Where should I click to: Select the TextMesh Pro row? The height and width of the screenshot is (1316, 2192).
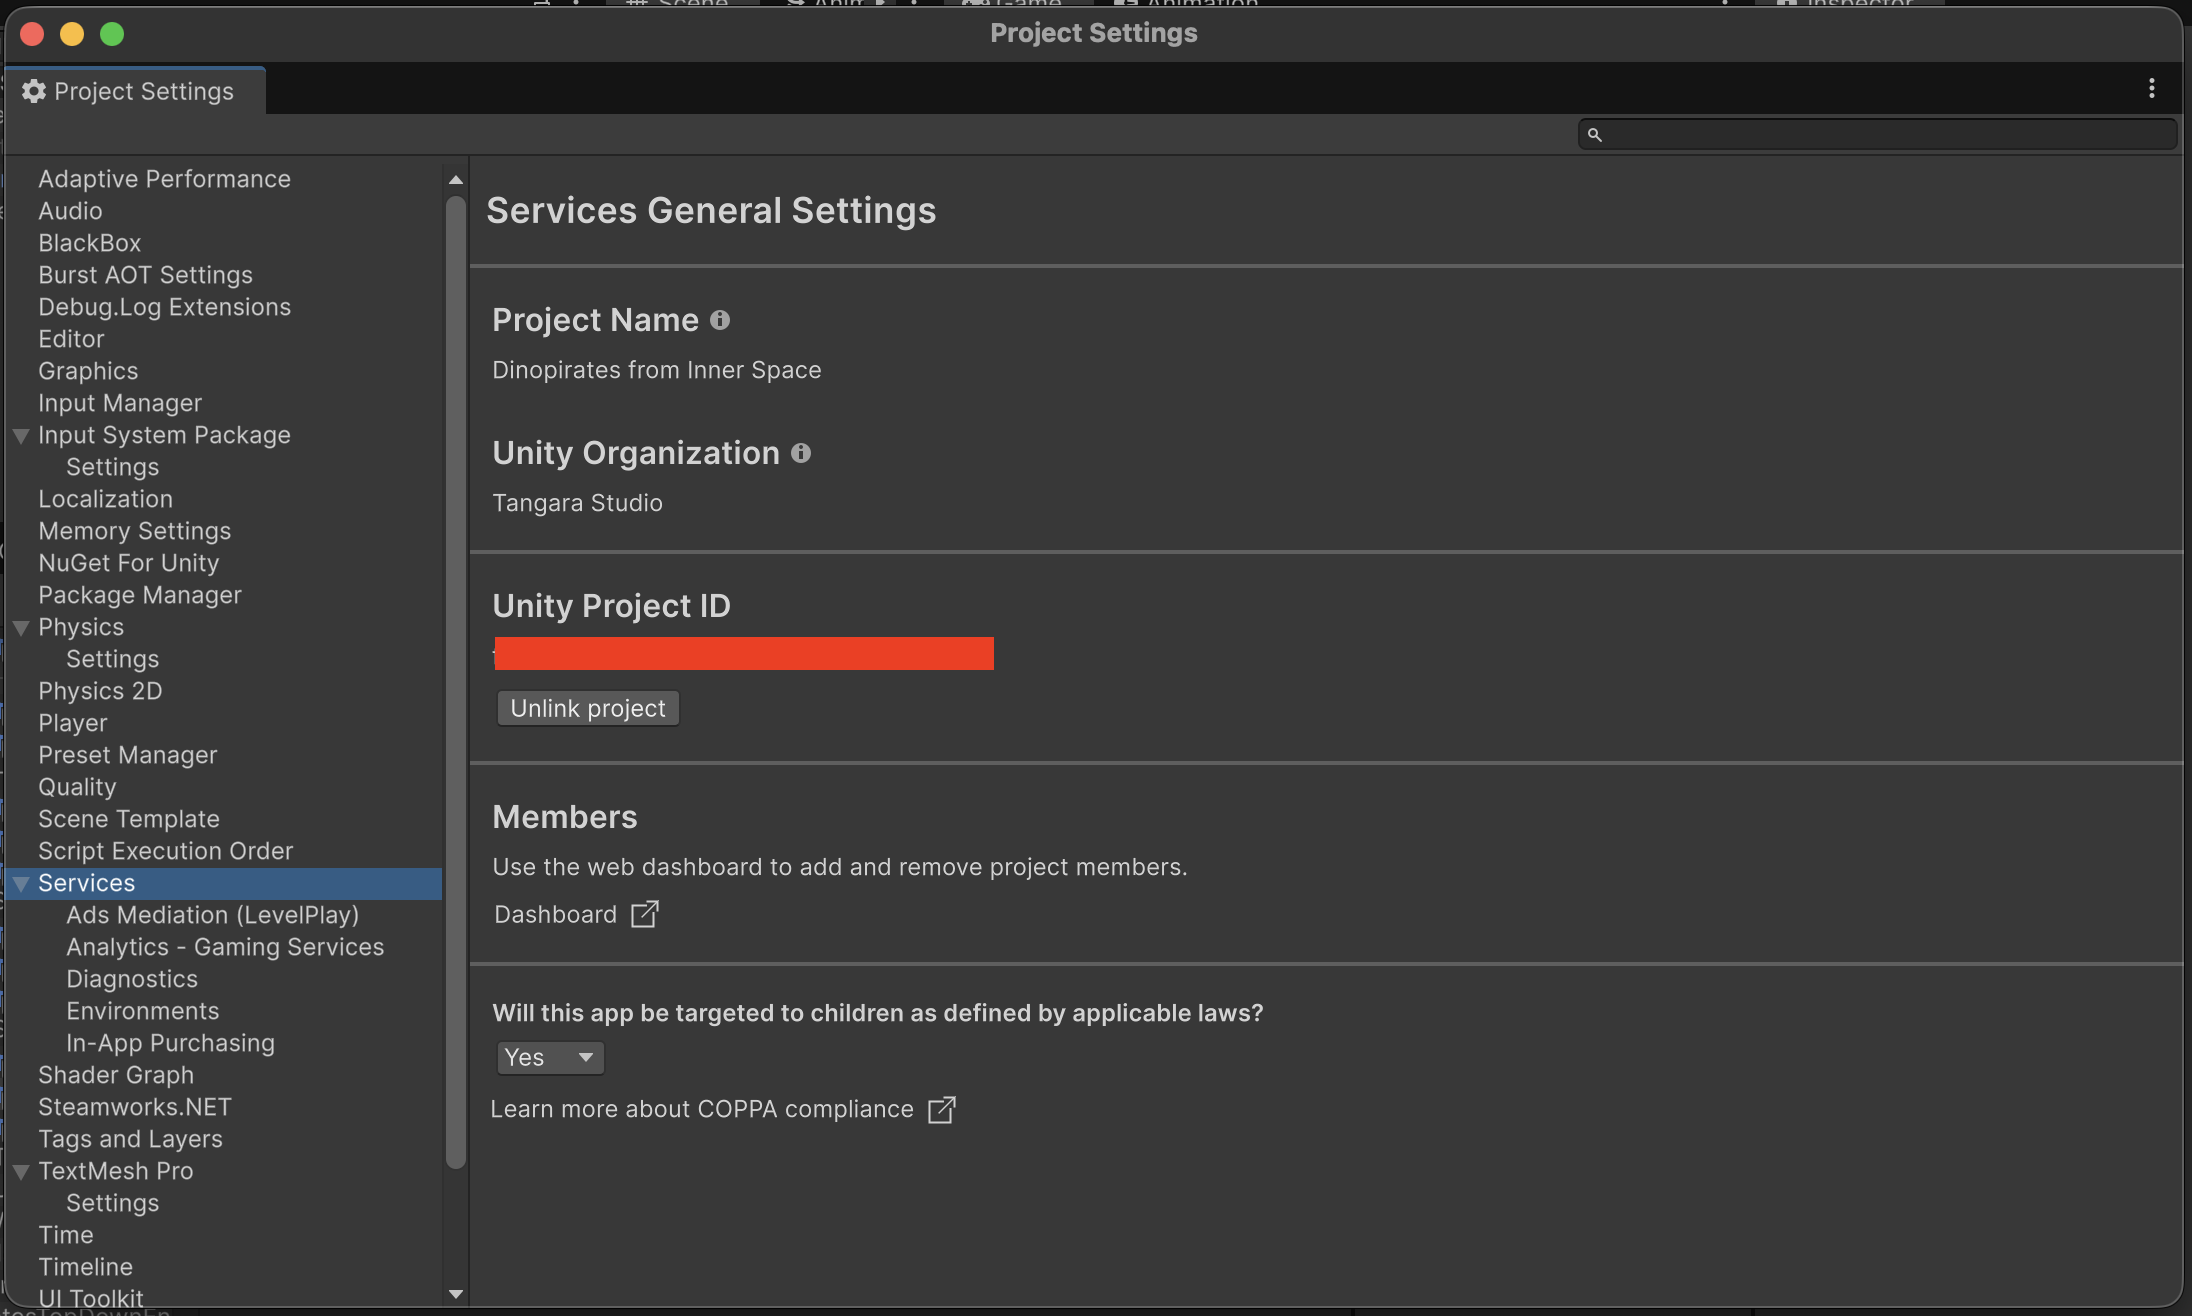click(115, 1171)
